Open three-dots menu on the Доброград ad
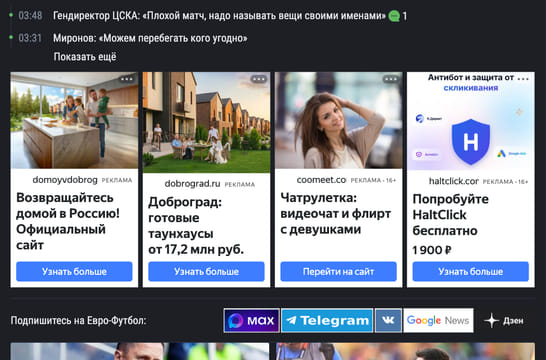Viewport: 546px width, 360px height. (x=259, y=79)
